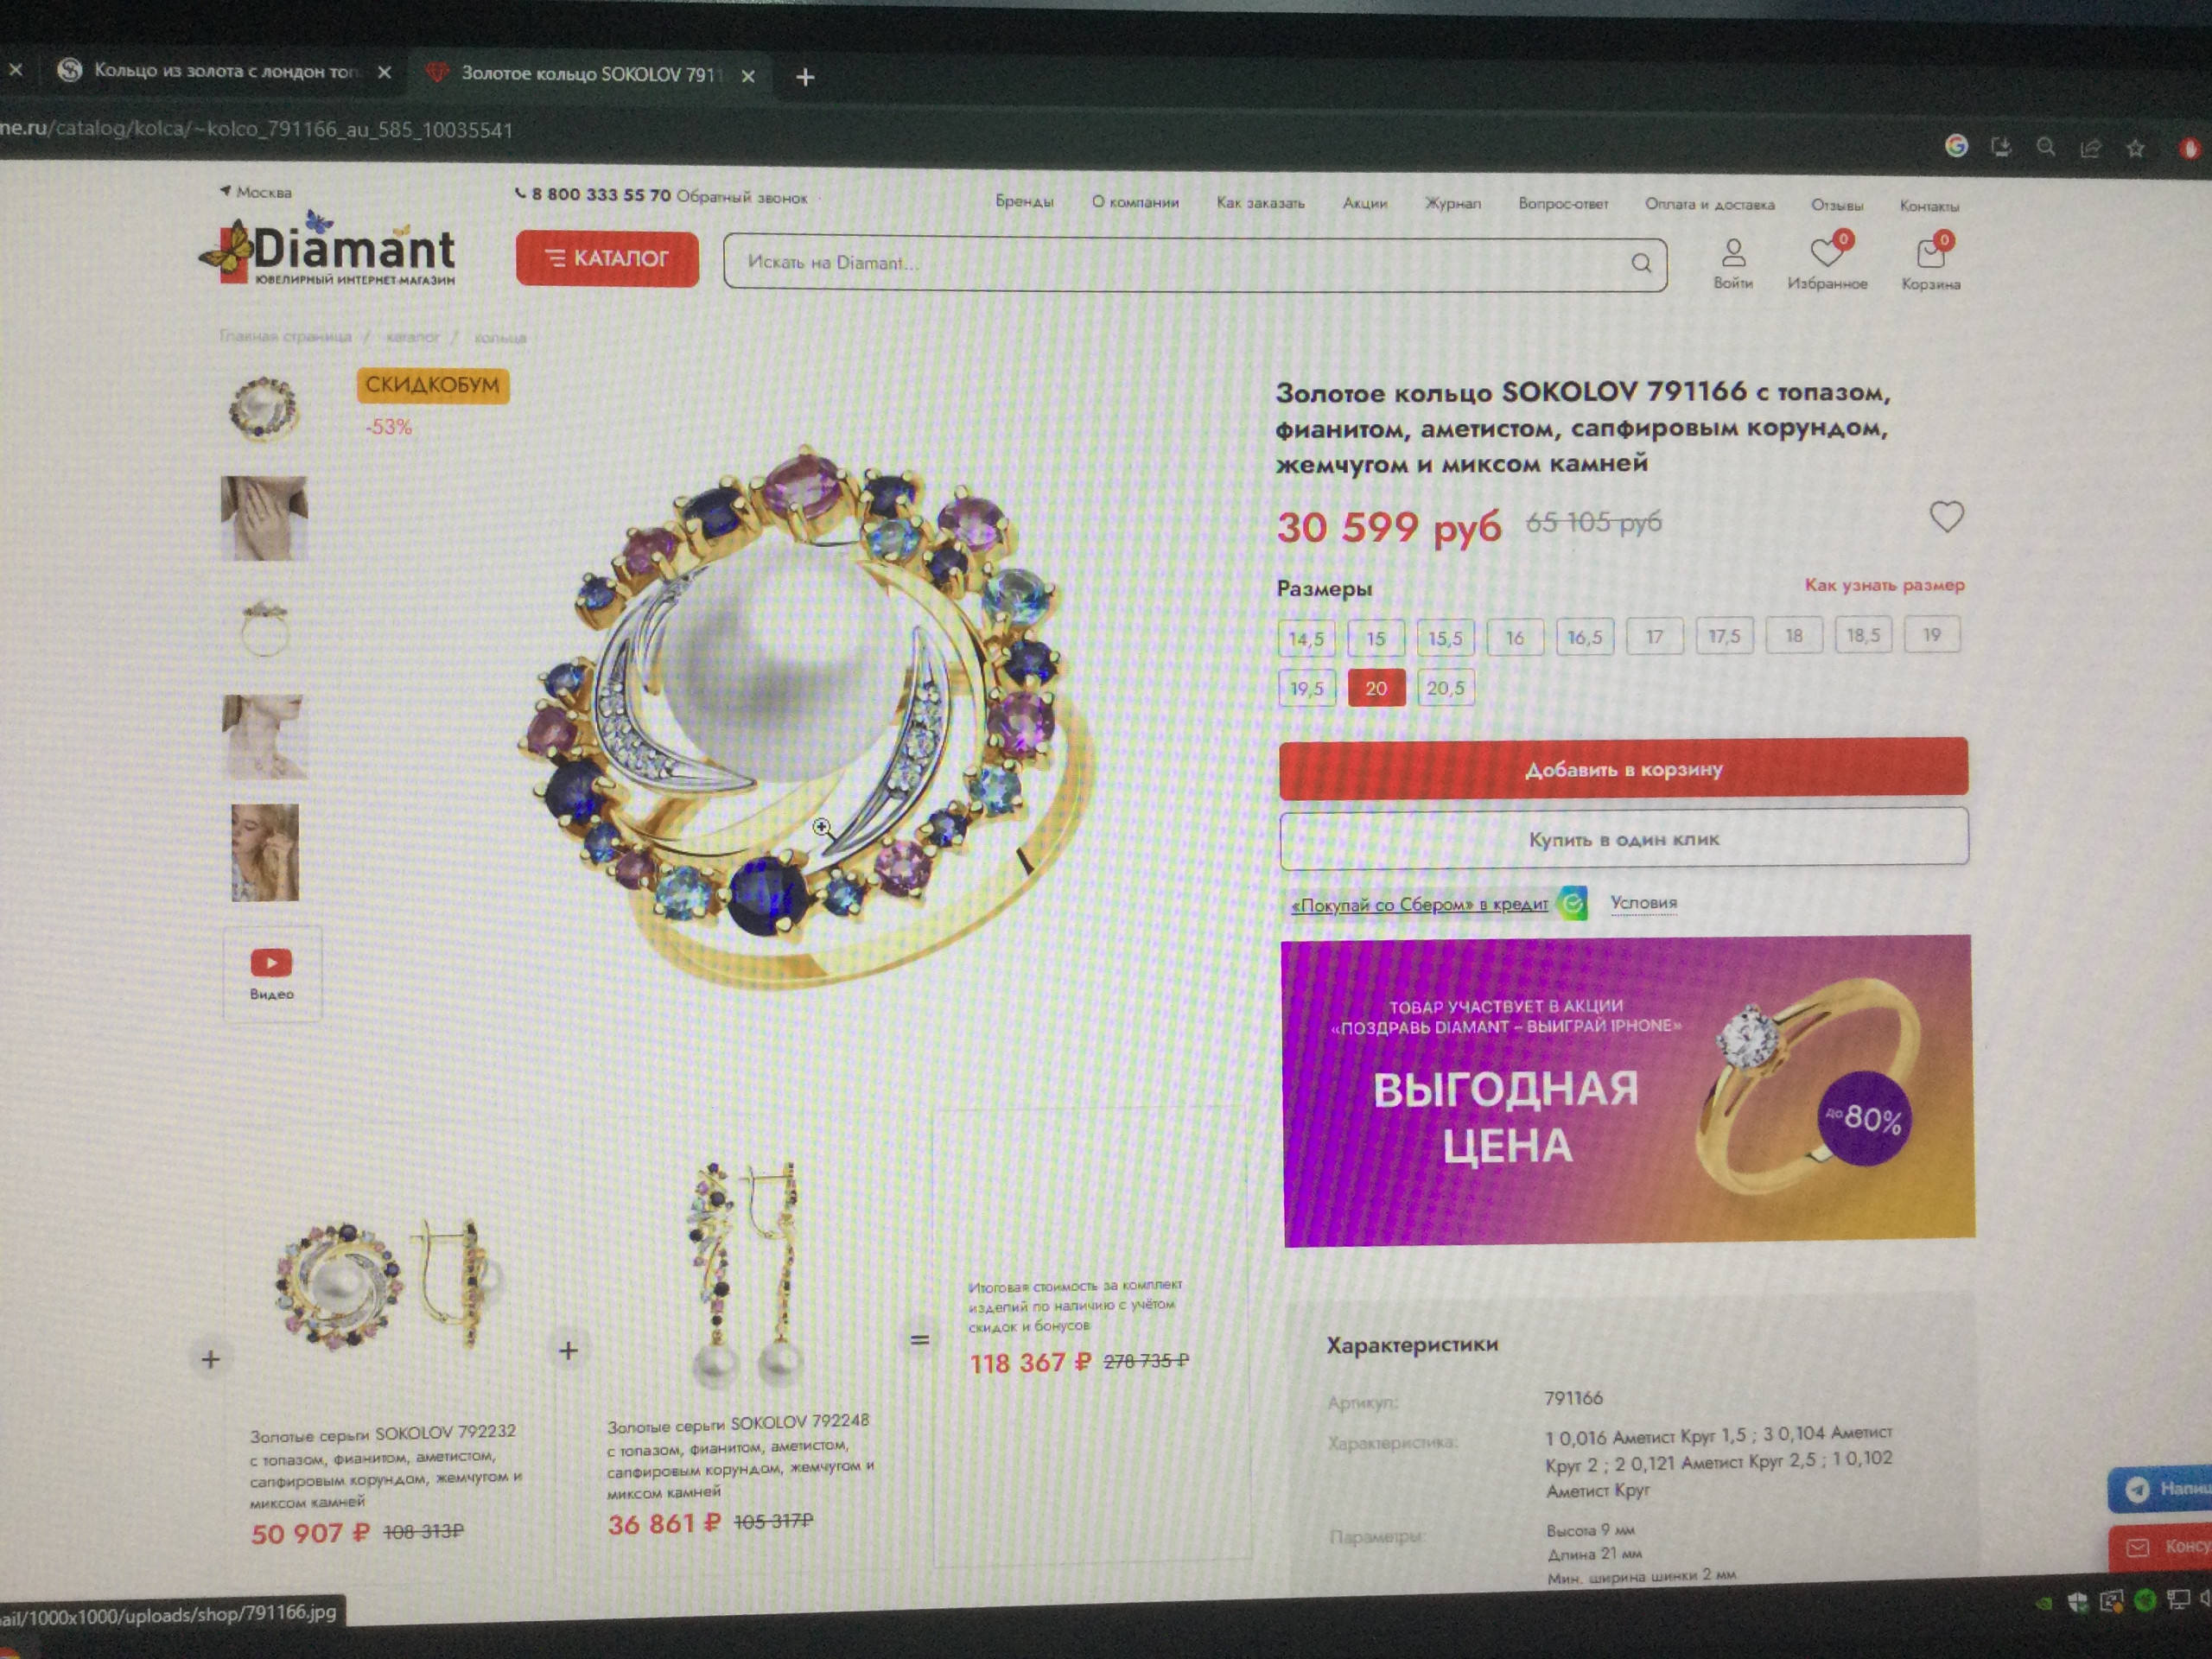This screenshot has width=2212, height=1659.
Task: Click Добавить в корзину button
Action: point(1623,768)
